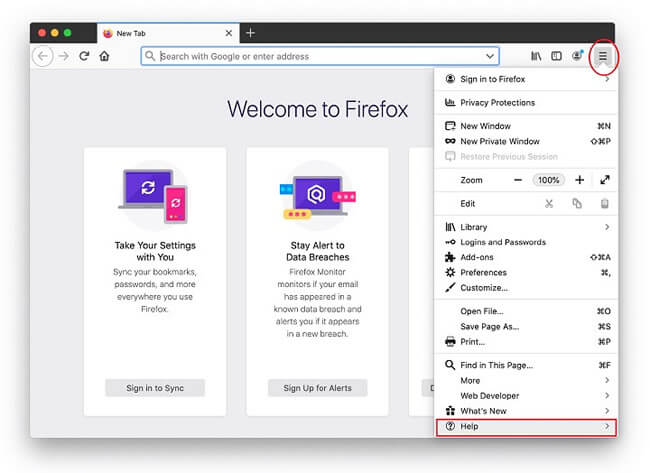Image resolution: width=650 pixels, height=473 pixels.
Task: Enter full screen mode icon
Action: [x=605, y=180]
